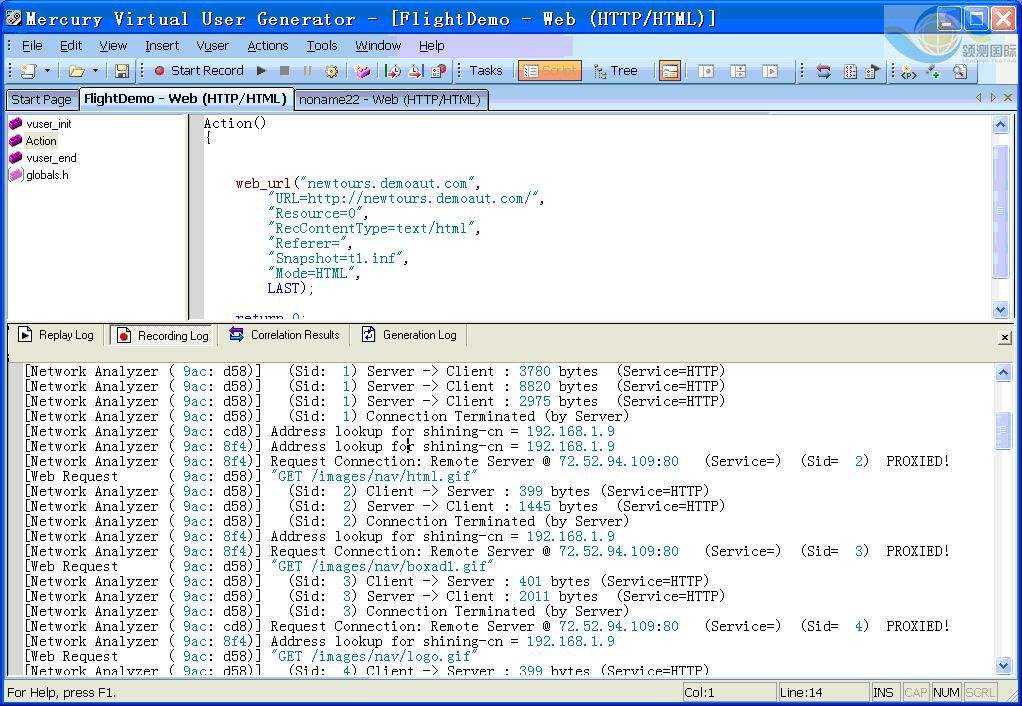Click the add check green plus icon
This screenshot has height=706, width=1022.
click(933, 71)
